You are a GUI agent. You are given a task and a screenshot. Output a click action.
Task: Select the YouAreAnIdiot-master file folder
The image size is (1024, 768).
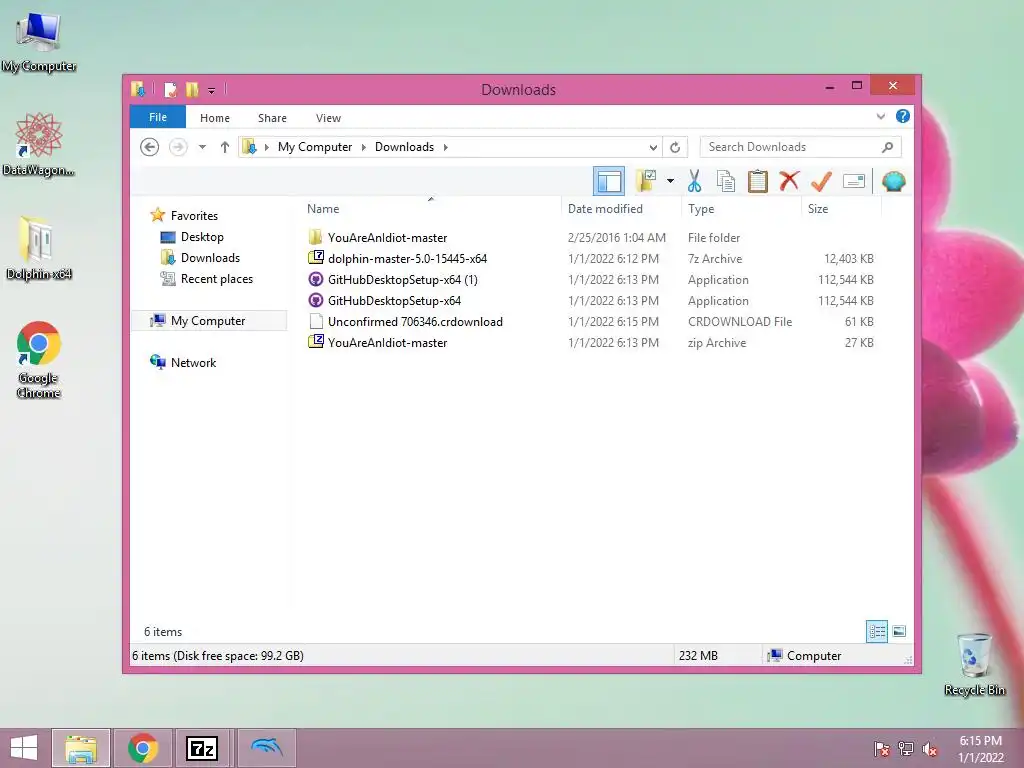pos(387,238)
